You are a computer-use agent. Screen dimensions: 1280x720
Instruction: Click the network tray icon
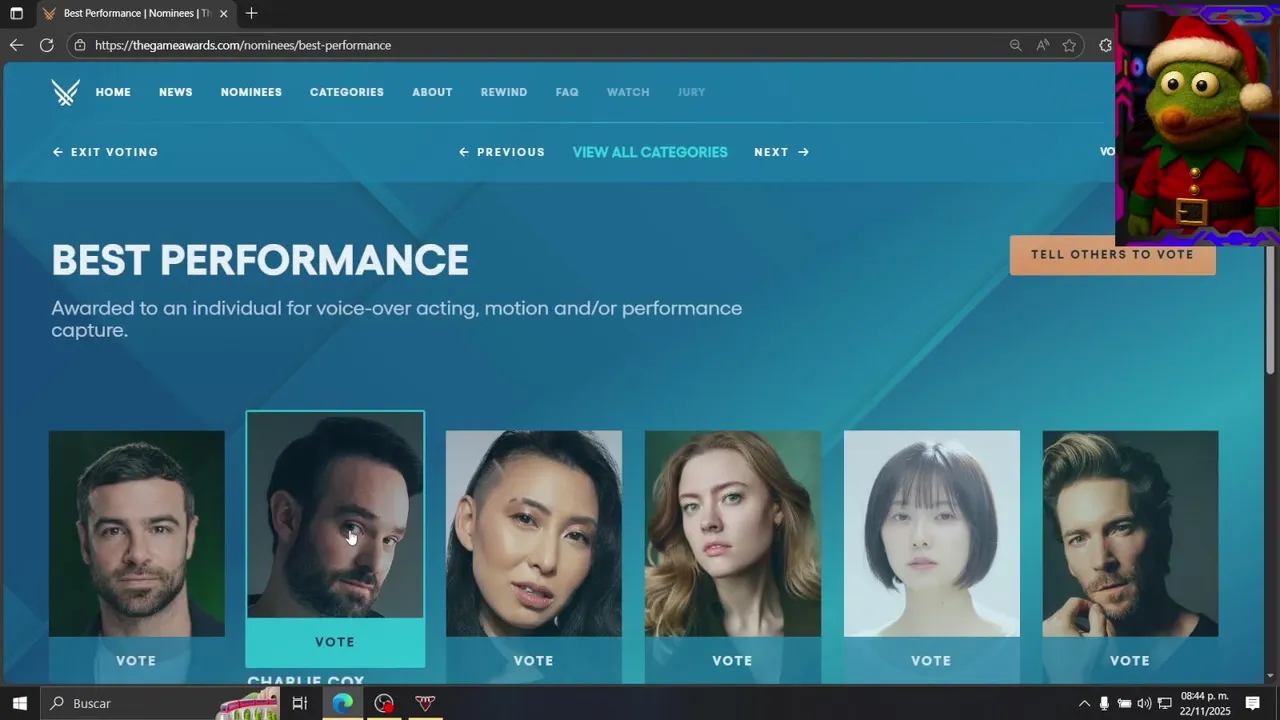(1164, 703)
